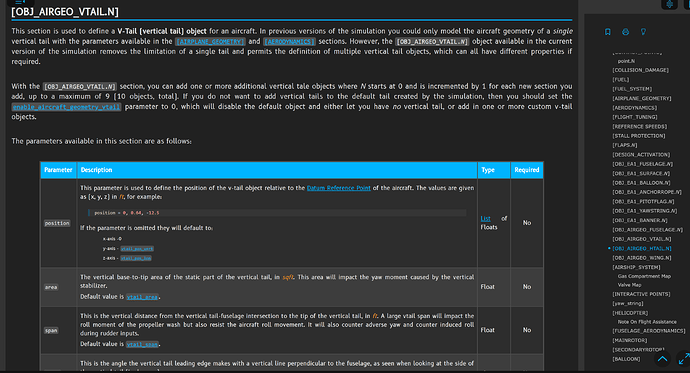Image resolution: width=690 pixels, height=373 pixels.
Task: Open the Datum Reference Point link
Action: tap(338, 188)
